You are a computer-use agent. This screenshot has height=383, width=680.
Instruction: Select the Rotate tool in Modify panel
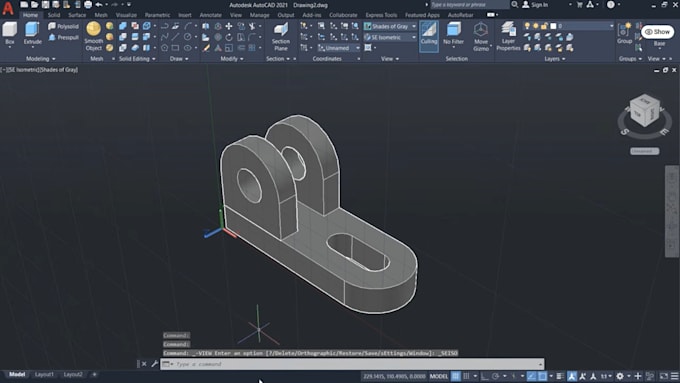[x=229, y=37]
